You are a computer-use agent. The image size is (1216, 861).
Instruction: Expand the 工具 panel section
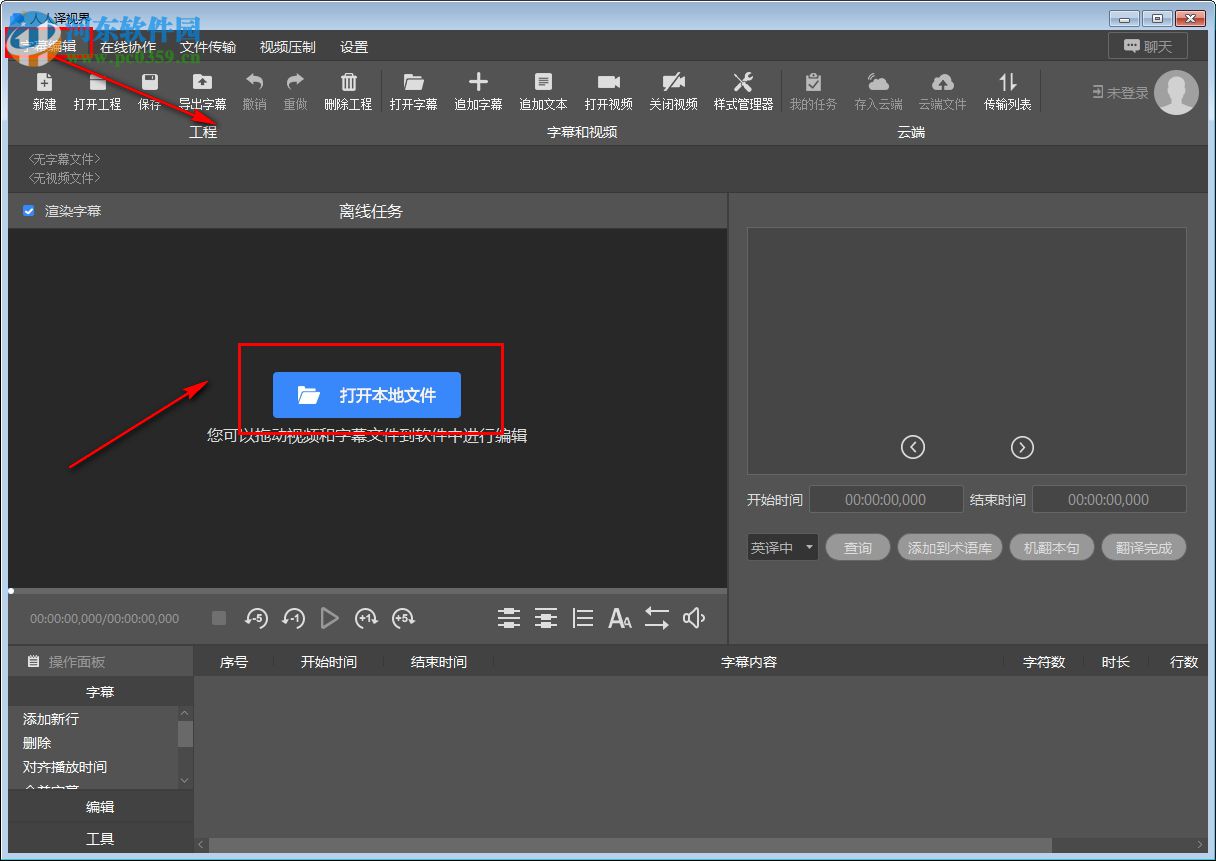(x=100, y=839)
